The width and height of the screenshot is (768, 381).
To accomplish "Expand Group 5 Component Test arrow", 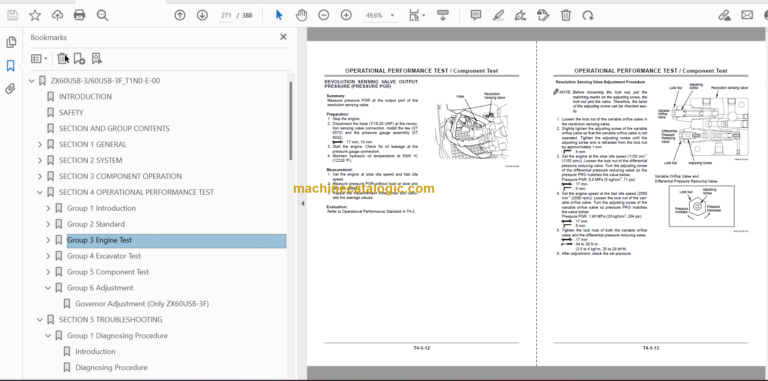I will coord(48,272).
